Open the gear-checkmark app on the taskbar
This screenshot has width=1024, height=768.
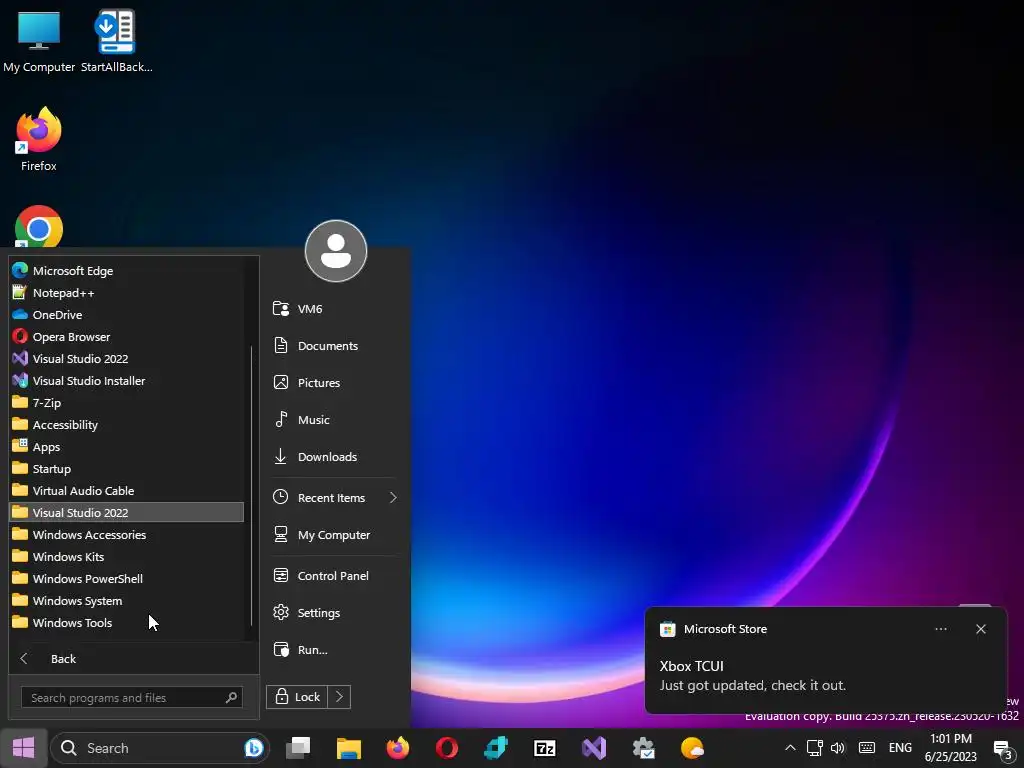[643, 748]
